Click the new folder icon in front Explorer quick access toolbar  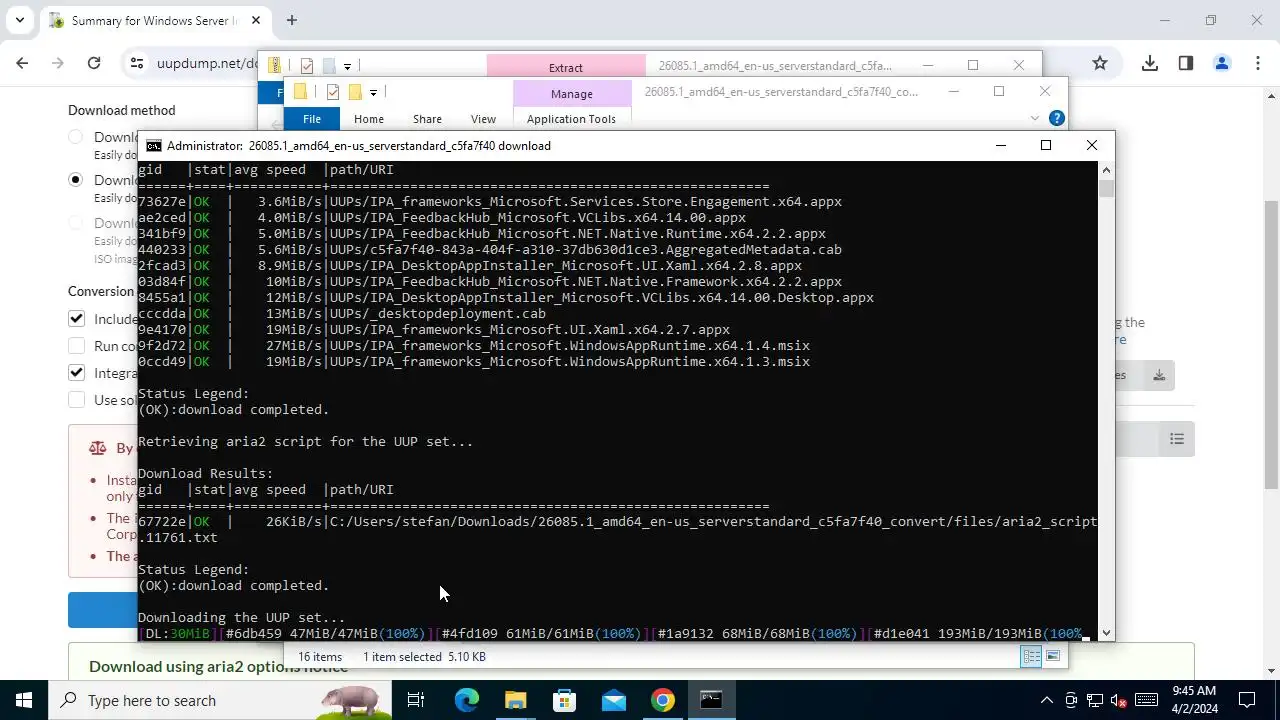click(x=354, y=92)
